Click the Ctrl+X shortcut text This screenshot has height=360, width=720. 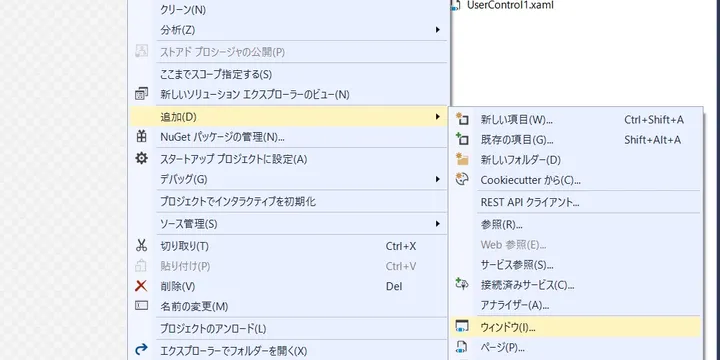click(401, 246)
